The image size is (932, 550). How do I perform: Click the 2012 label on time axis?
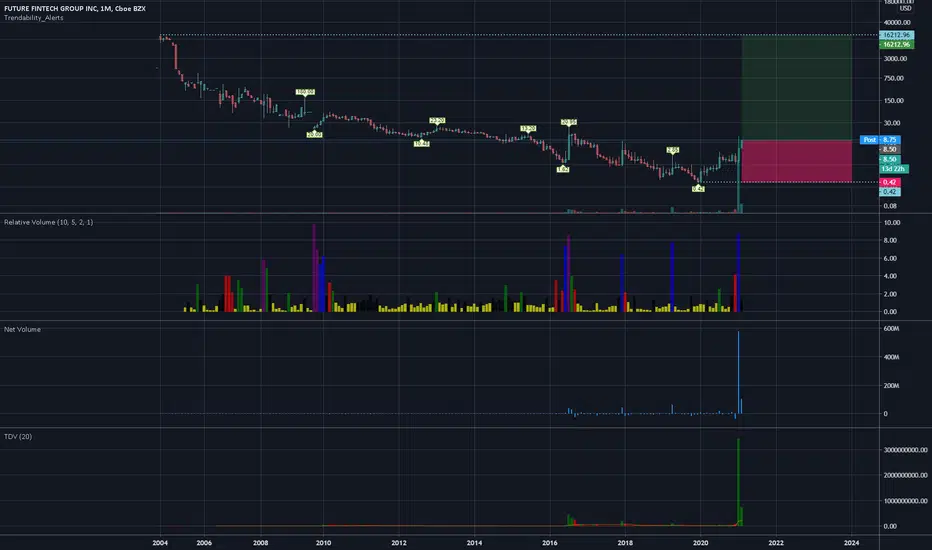pyautogui.click(x=399, y=542)
